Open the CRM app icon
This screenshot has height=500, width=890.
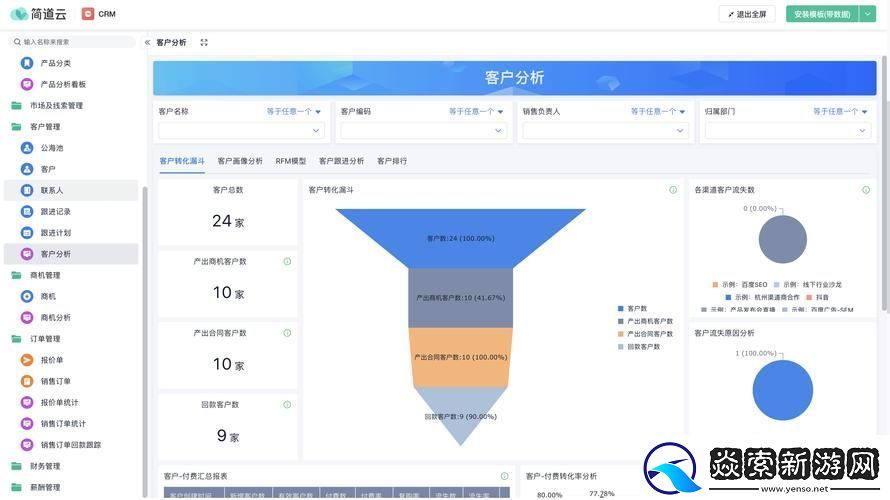pyautogui.click(x=87, y=14)
